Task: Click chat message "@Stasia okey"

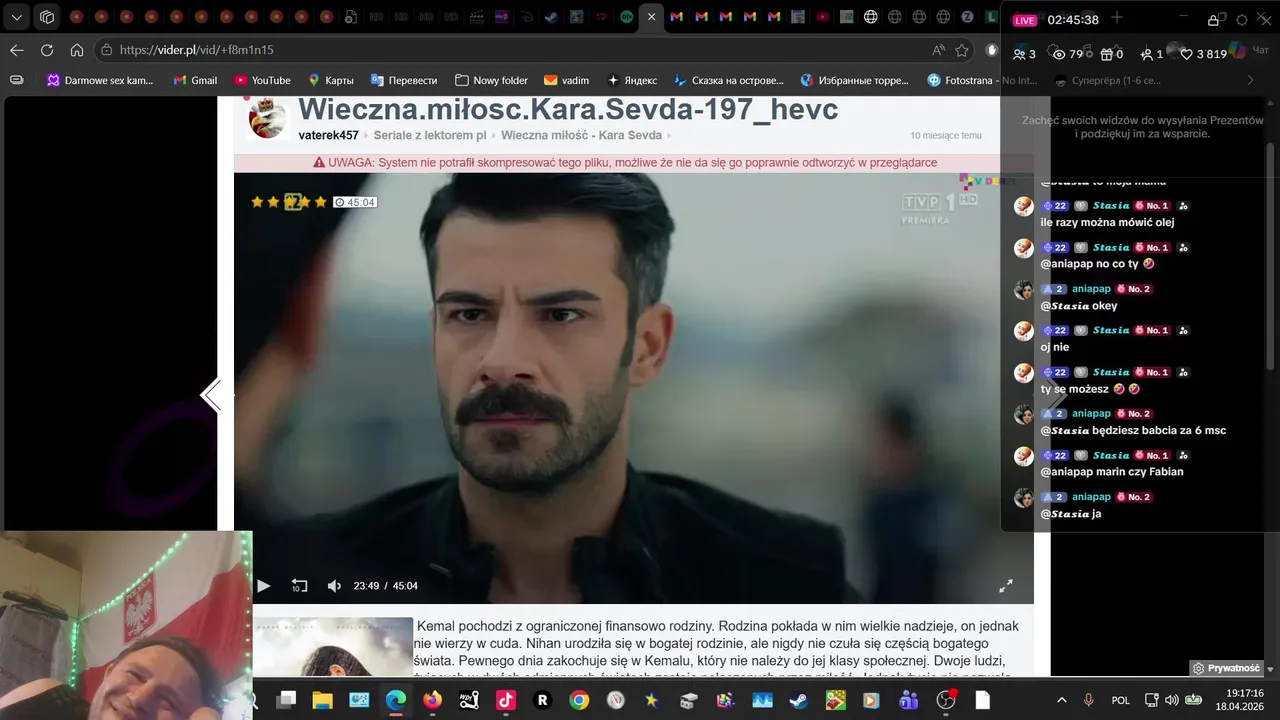Action: point(1079,306)
